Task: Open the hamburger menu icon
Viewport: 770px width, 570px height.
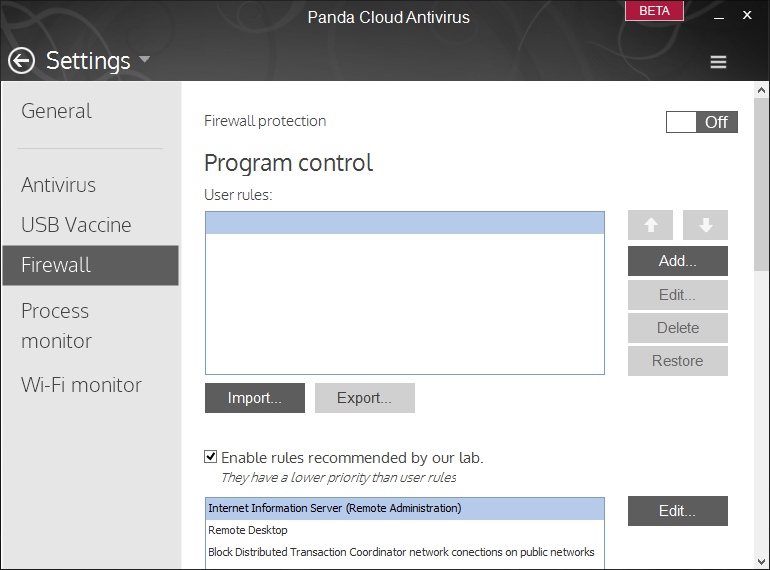Action: click(718, 62)
